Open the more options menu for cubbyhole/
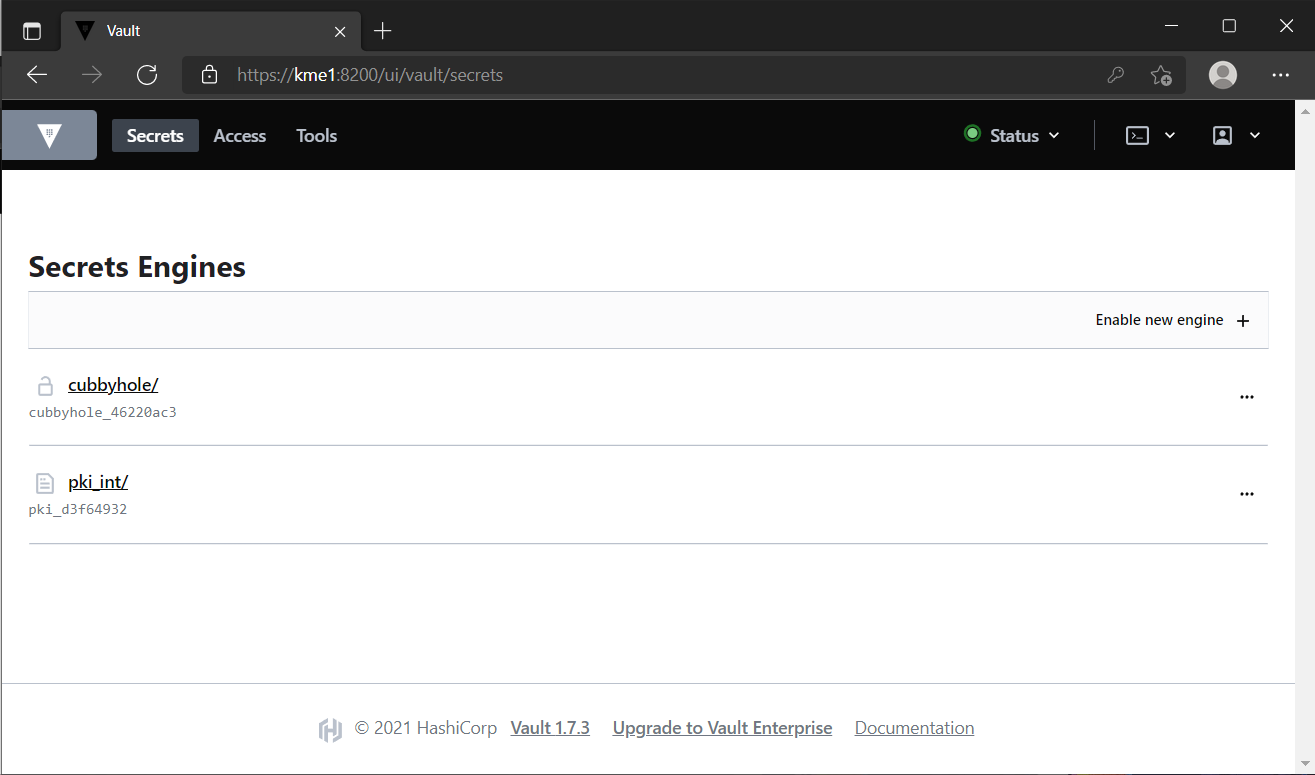Viewport: 1315px width, 775px height. tap(1247, 397)
